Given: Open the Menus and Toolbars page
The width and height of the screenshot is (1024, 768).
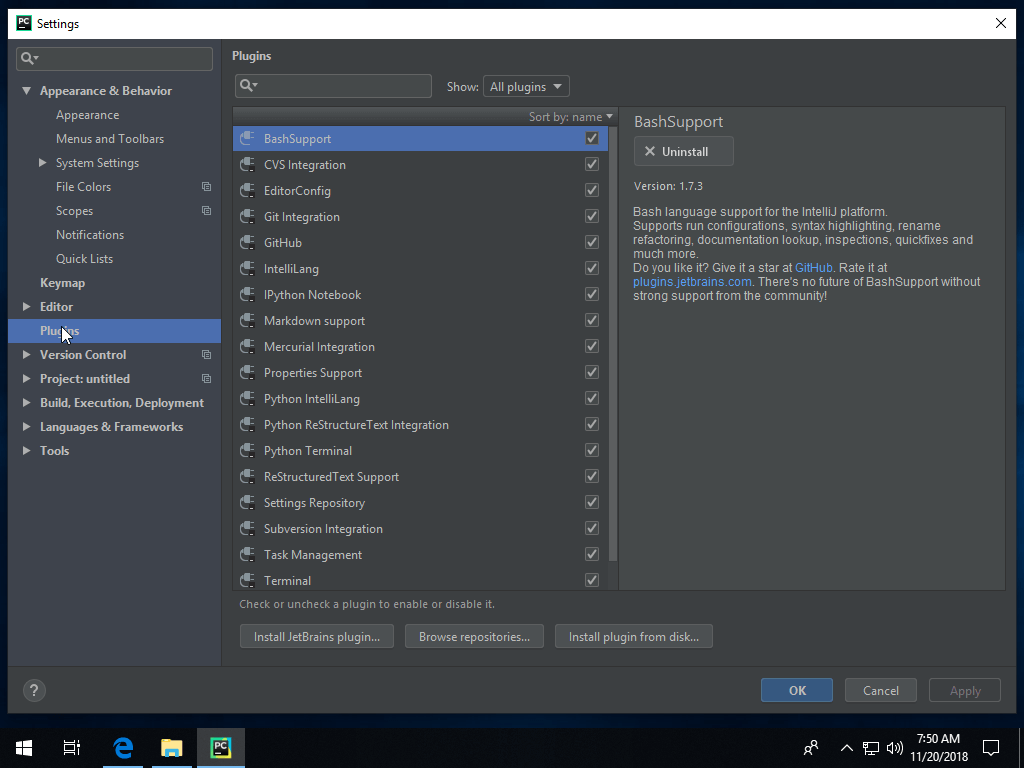Looking at the screenshot, I should click(x=110, y=139).
